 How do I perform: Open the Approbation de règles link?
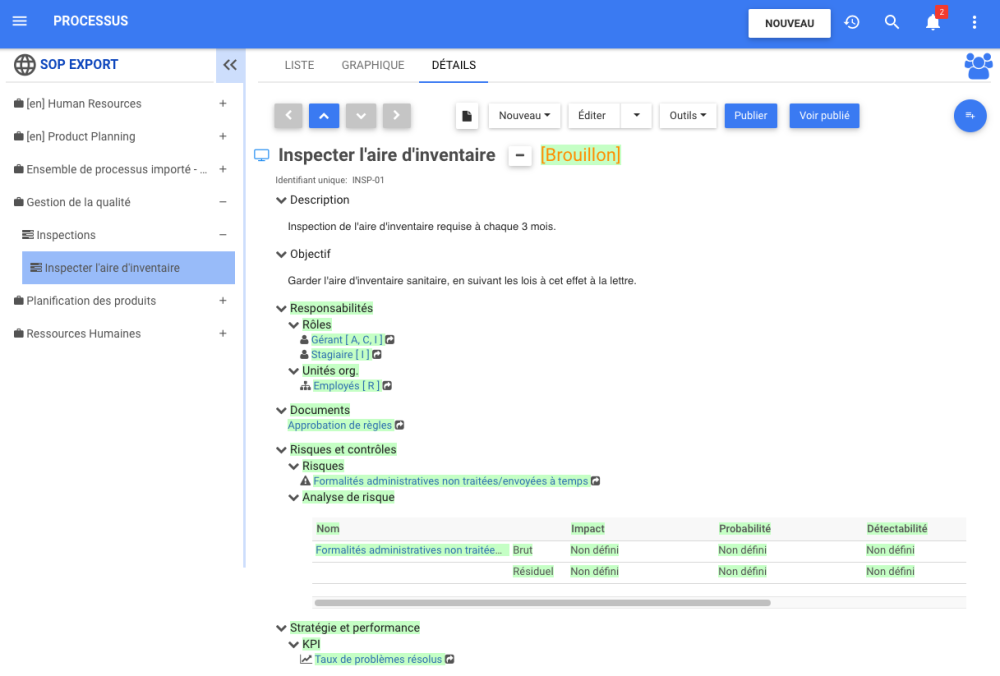pos(339,425)
